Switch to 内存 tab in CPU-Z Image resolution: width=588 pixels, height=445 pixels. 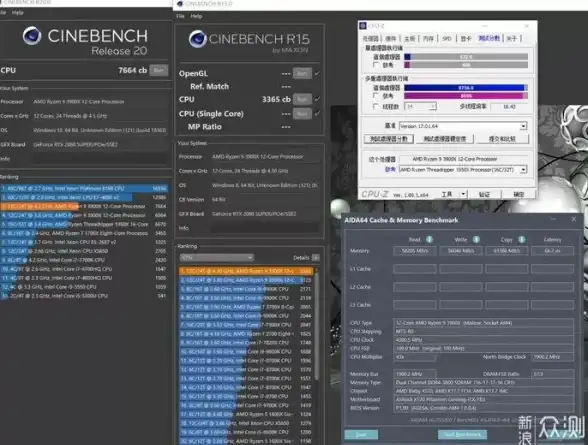tap(428, 38)
